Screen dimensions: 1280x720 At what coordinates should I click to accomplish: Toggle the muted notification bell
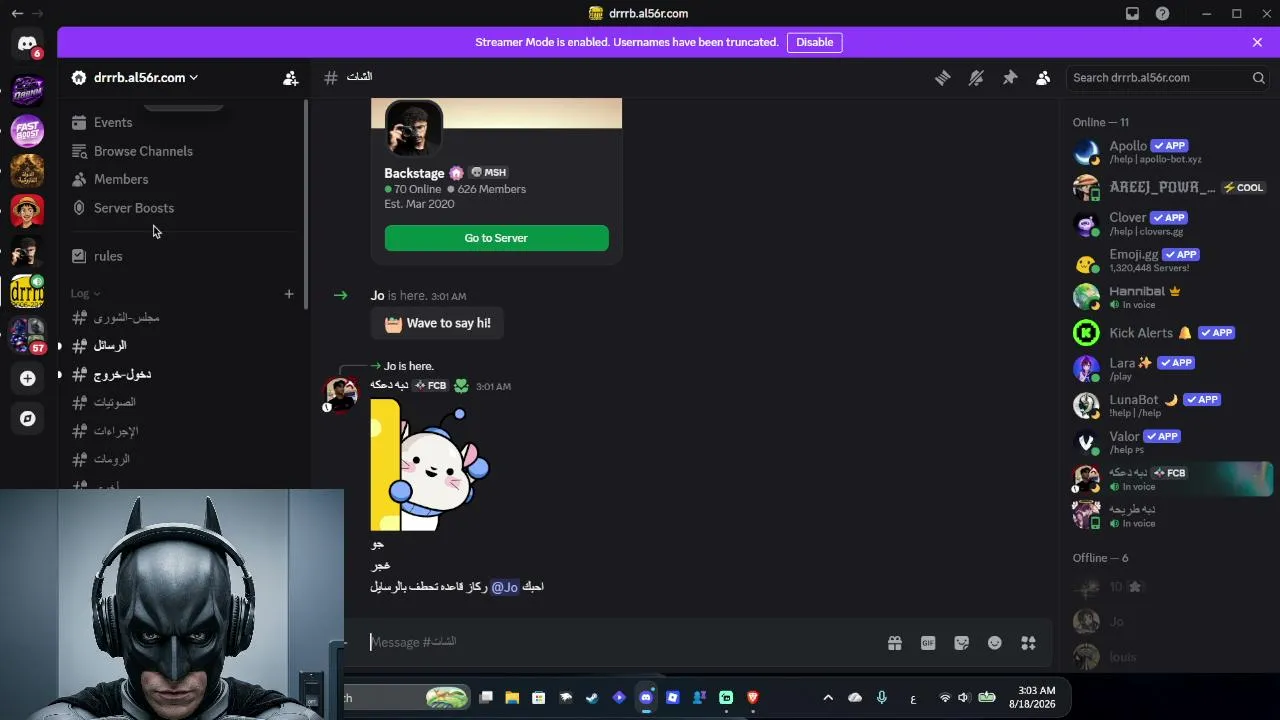coord(976,78)
